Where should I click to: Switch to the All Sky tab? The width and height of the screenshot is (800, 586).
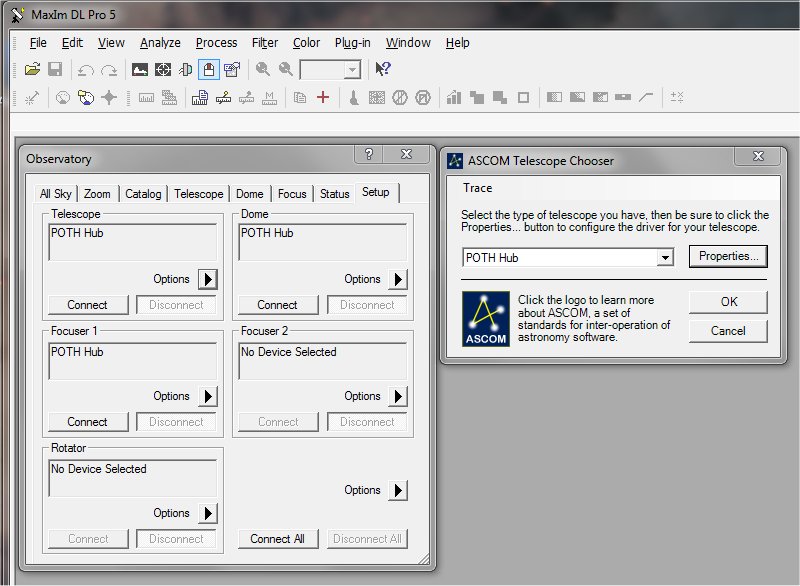pos(56,194)
